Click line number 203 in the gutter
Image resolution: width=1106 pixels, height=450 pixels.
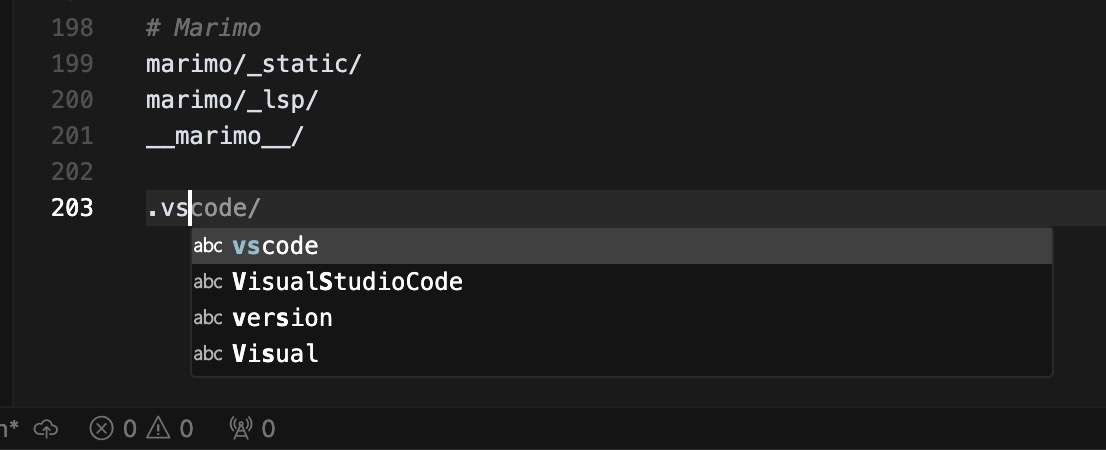(x=72, y=208)
